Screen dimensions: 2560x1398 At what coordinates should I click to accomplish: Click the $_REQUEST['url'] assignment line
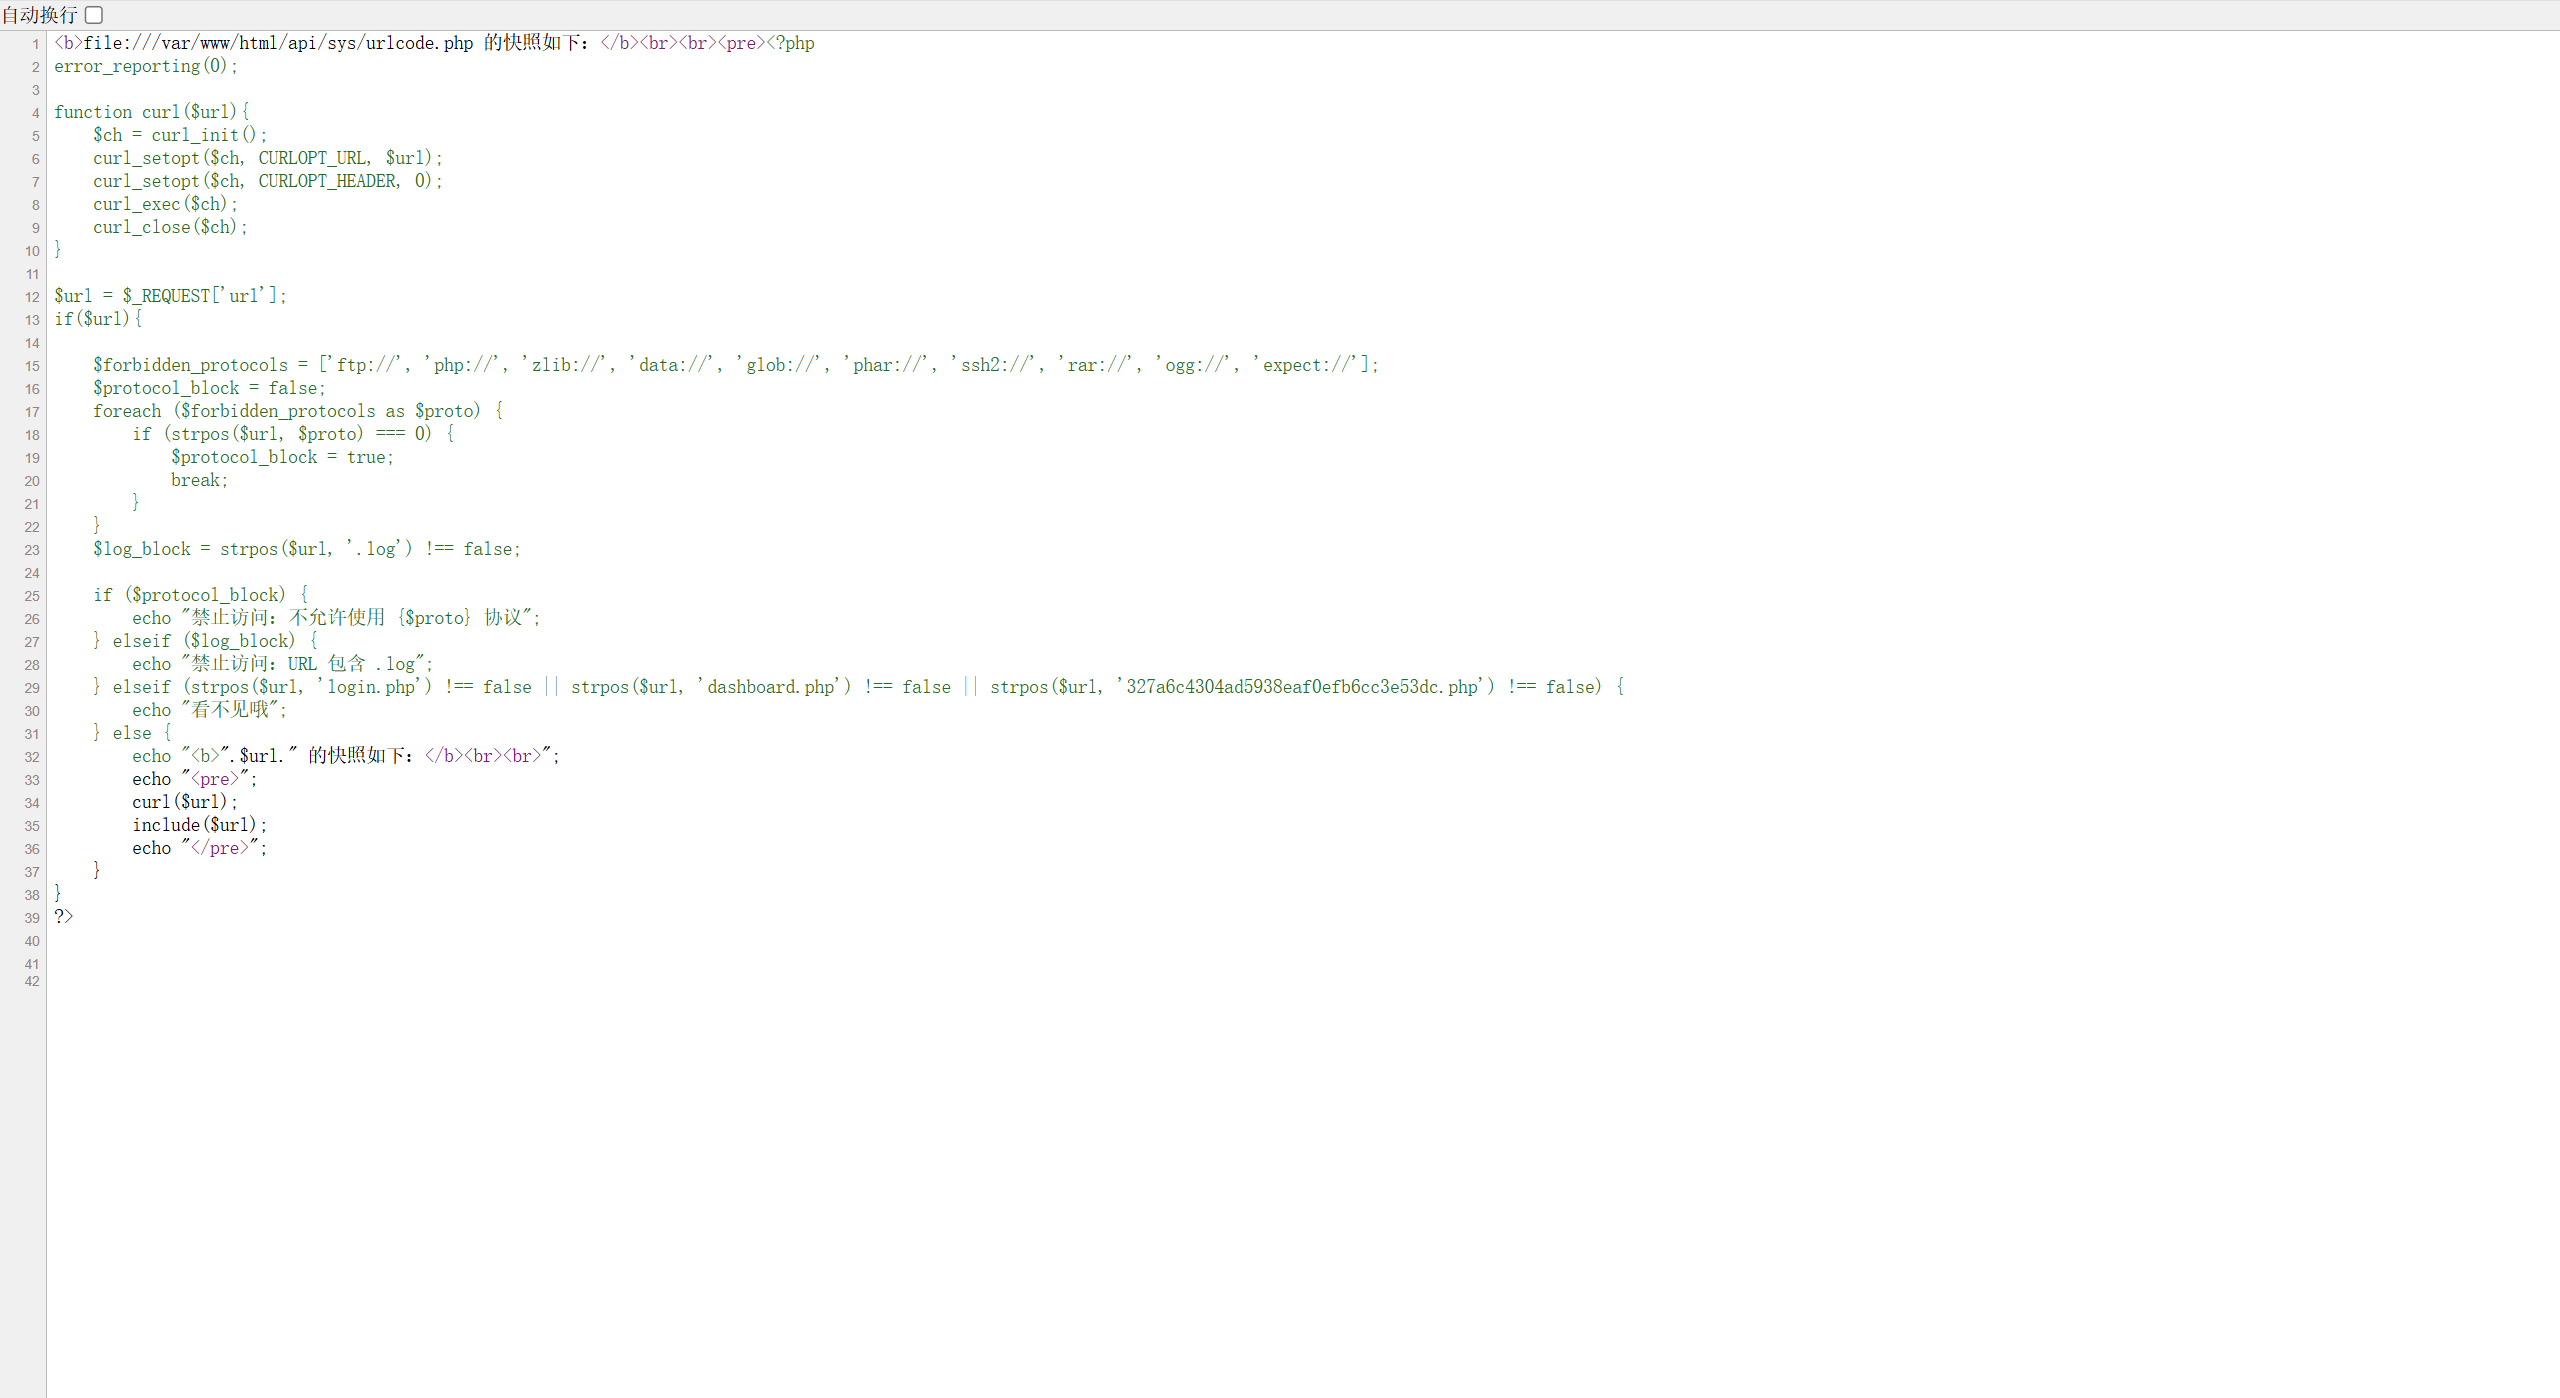pos(170,296)
